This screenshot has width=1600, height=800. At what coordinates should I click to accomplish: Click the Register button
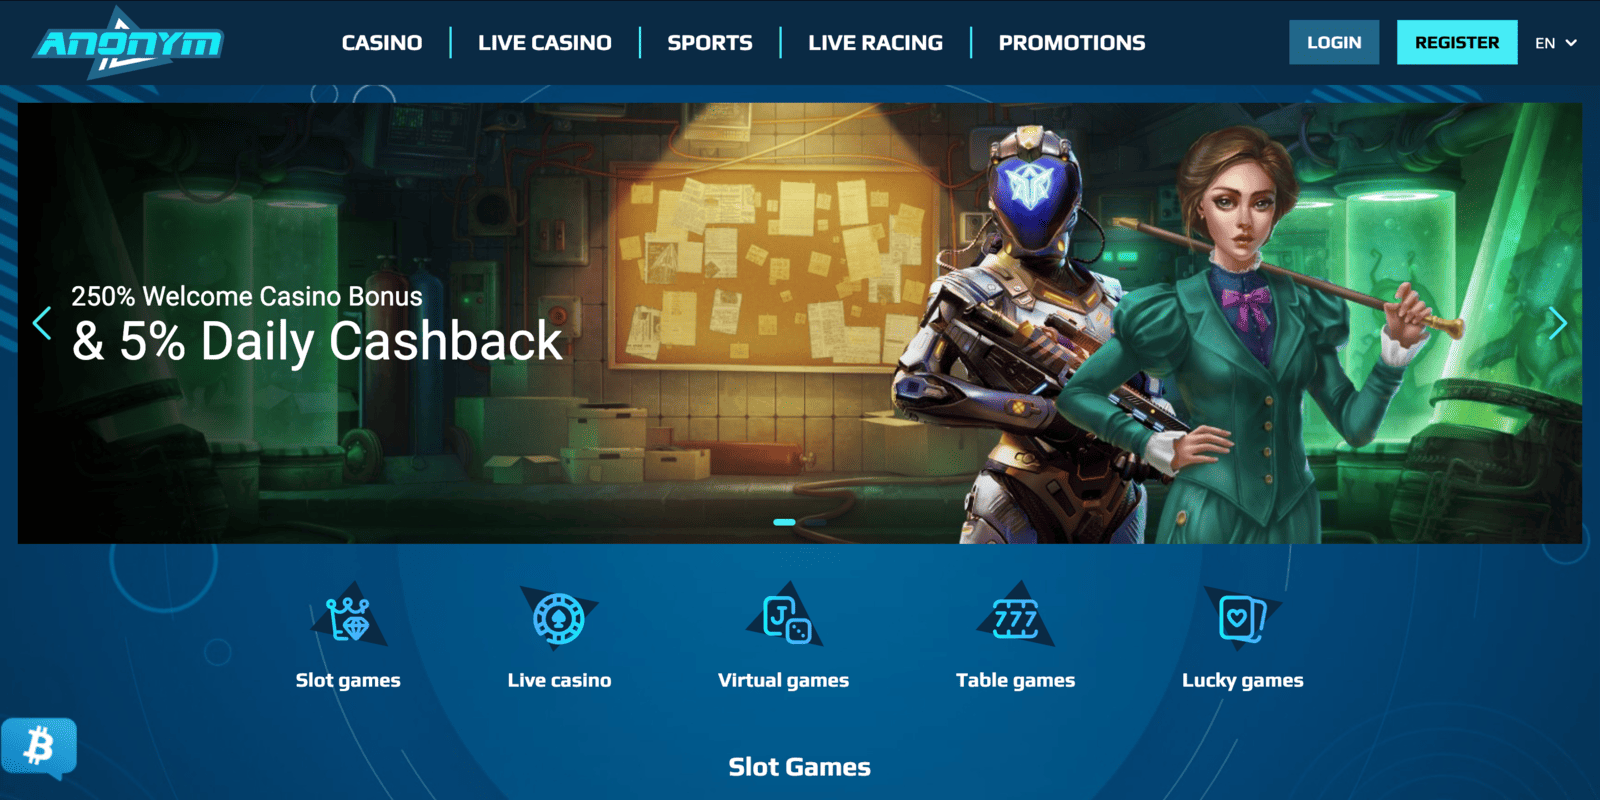pyautogui.click(x=1457, y=42)
